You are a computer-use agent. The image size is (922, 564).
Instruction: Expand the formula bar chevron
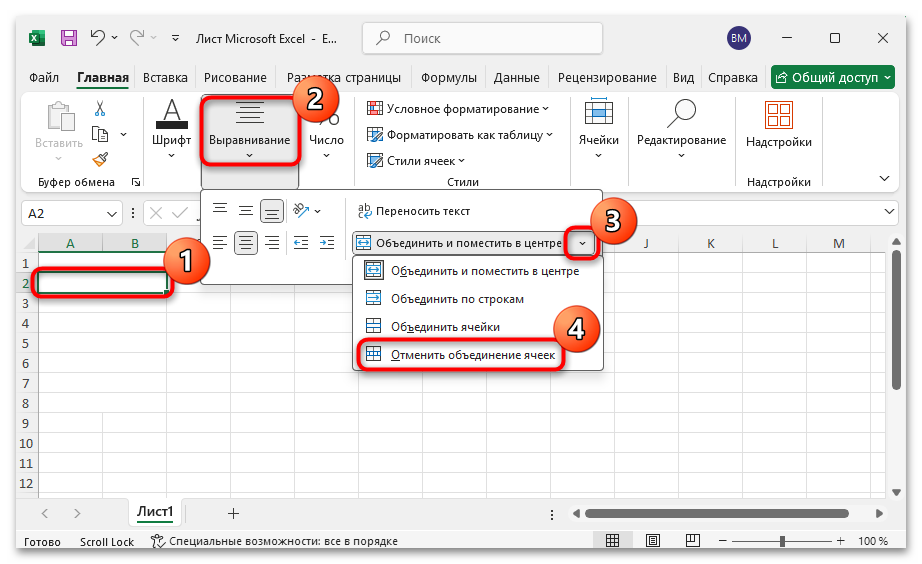pyautogui.click(x=889, y=212)
